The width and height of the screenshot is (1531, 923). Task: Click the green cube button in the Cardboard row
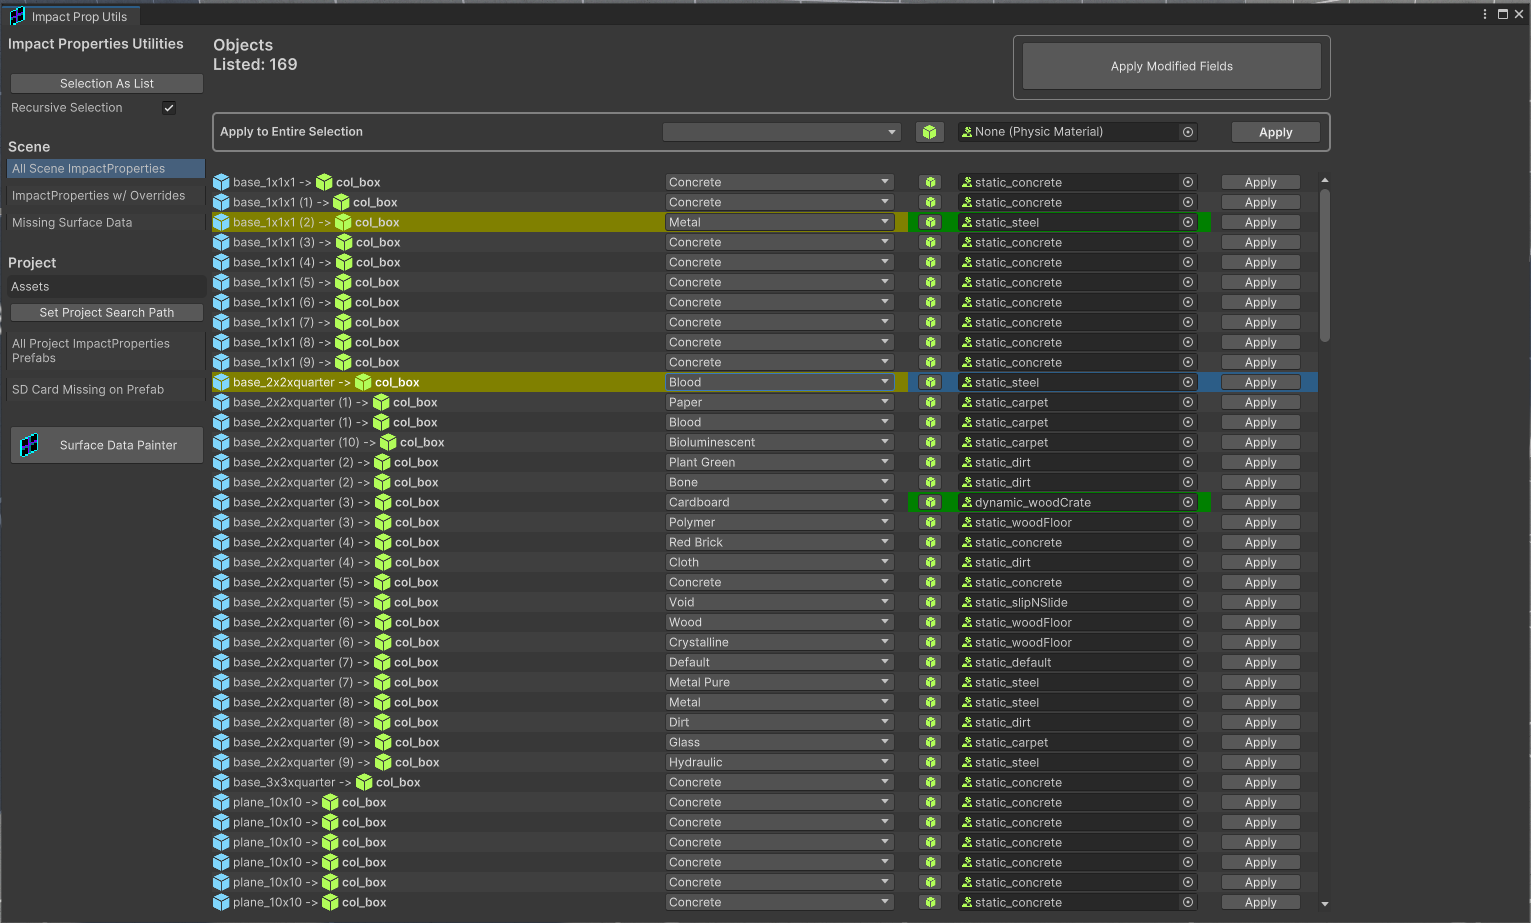click(x=930, y=502)
